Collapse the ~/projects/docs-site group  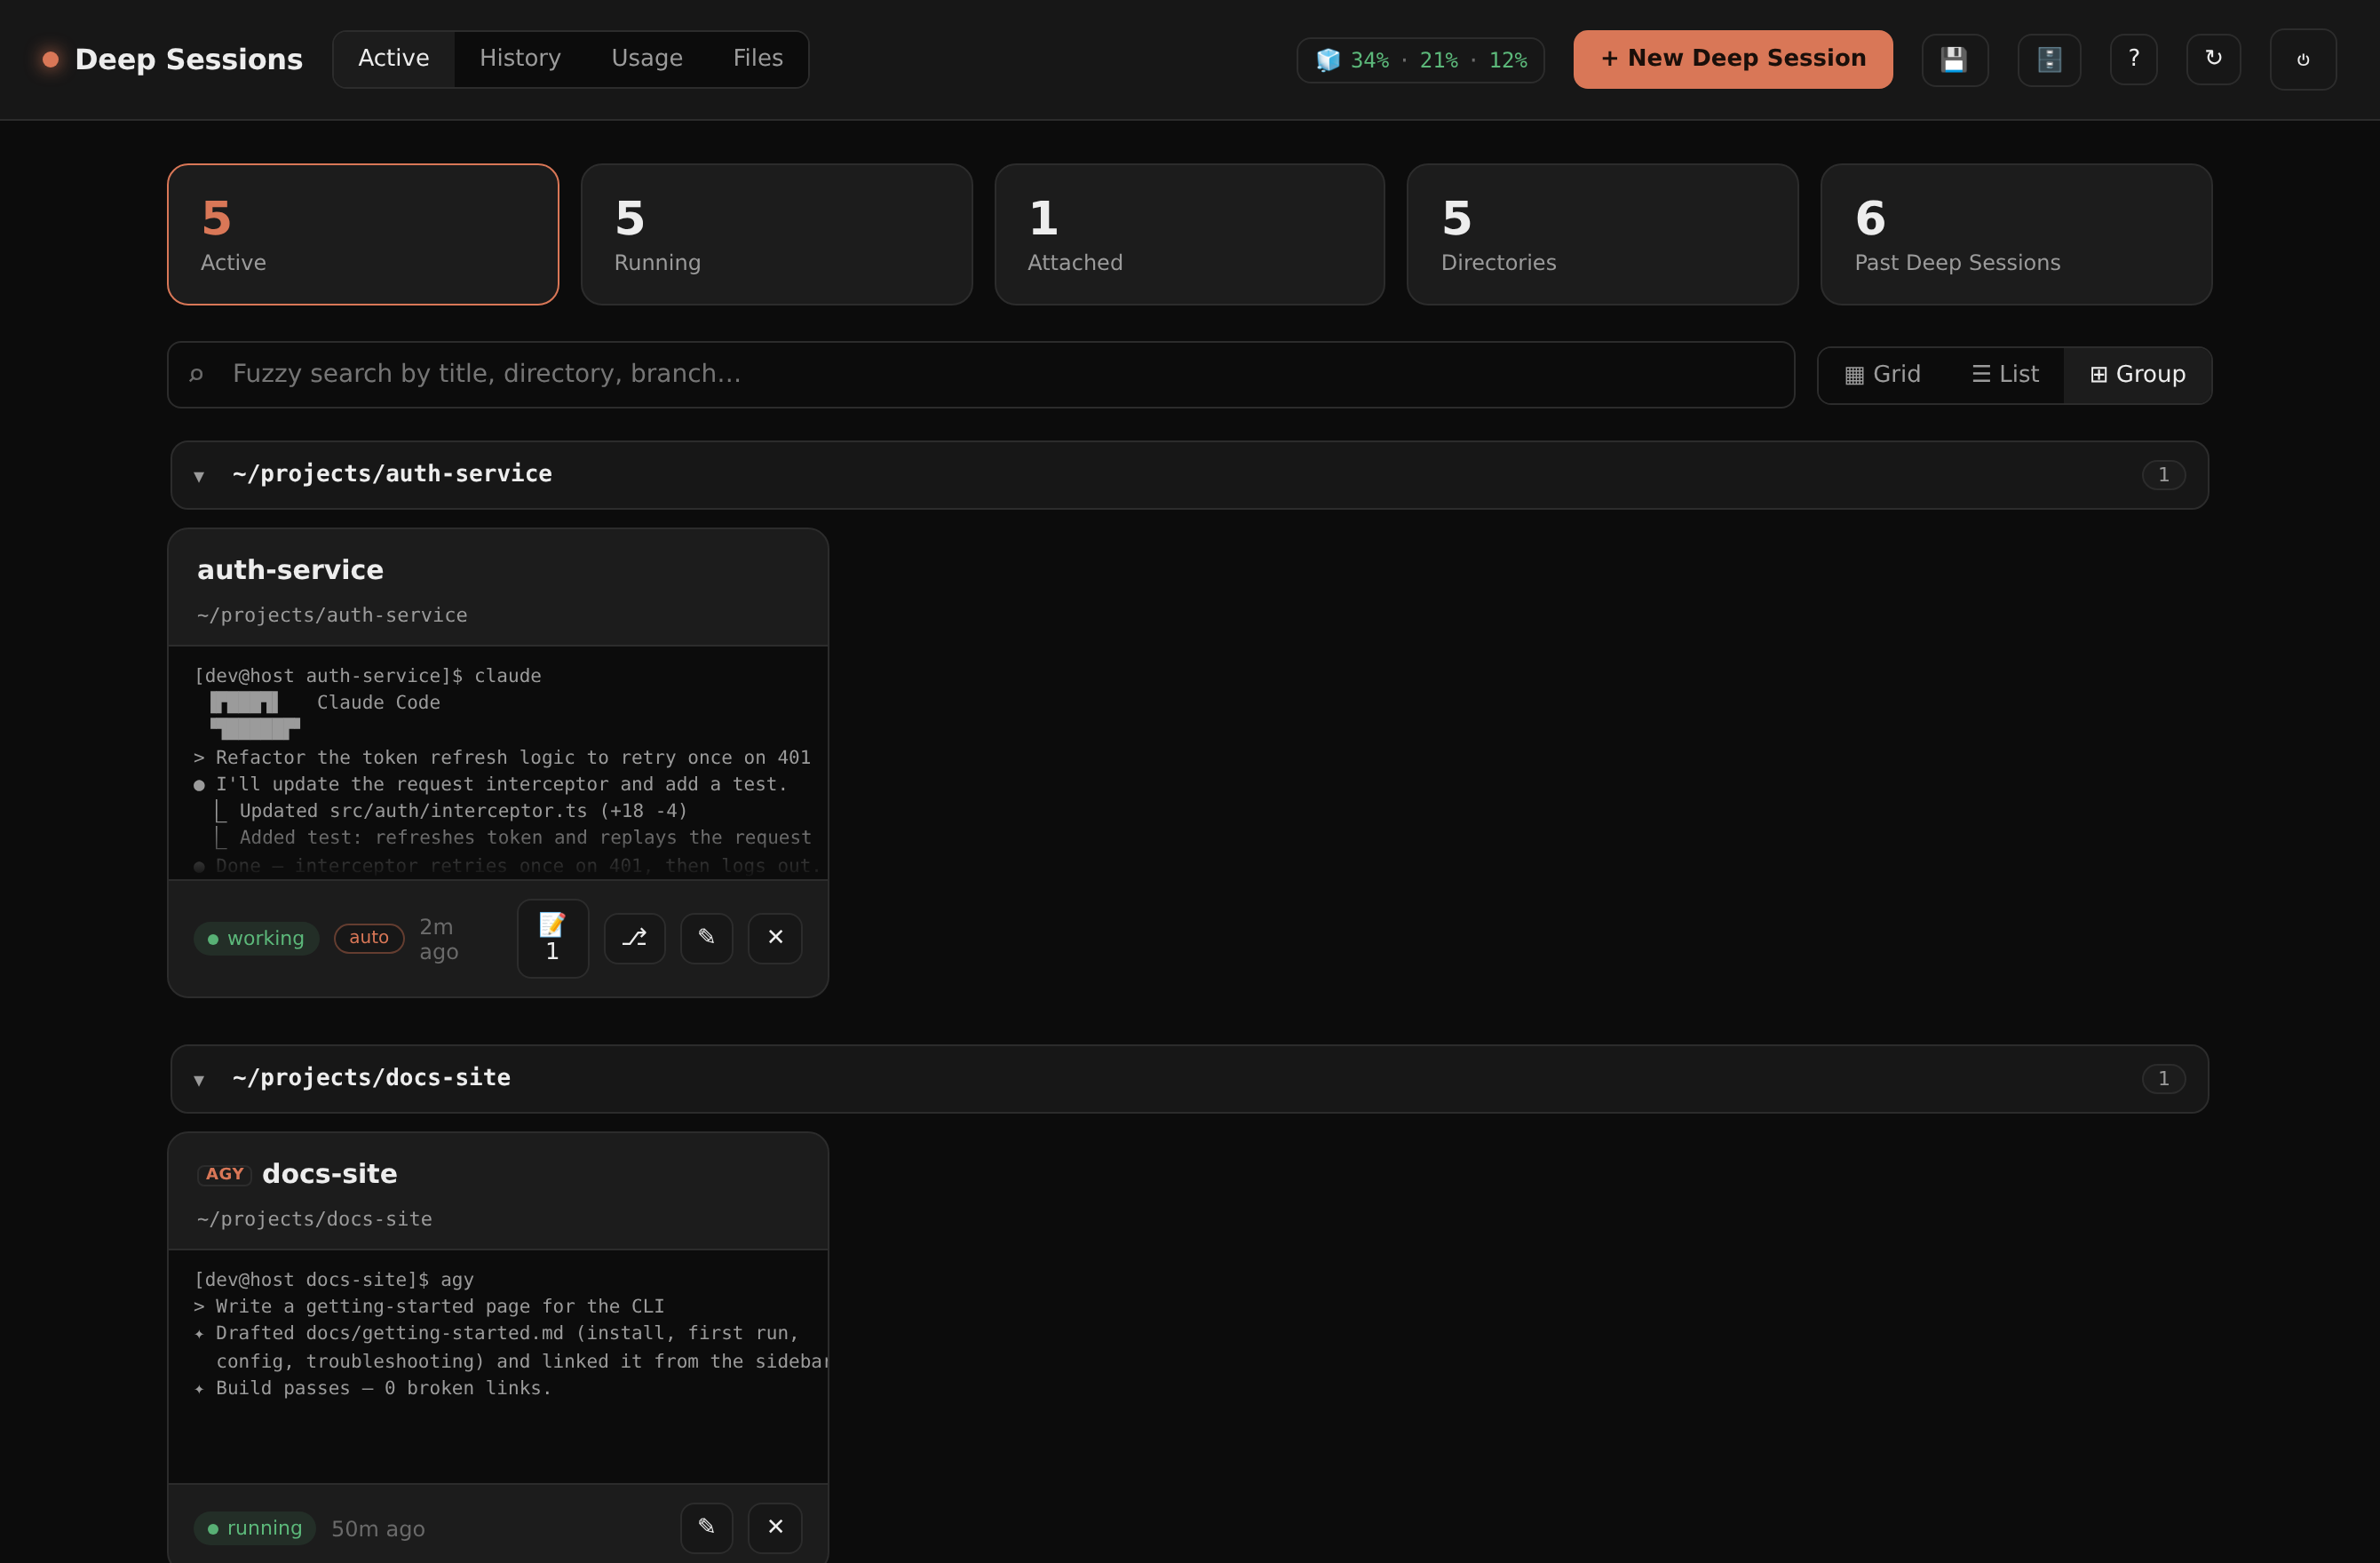1189,1079
